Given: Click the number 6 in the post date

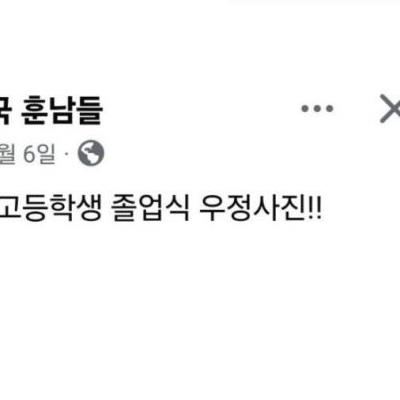Looking at the screenshot, I should 29,154.
